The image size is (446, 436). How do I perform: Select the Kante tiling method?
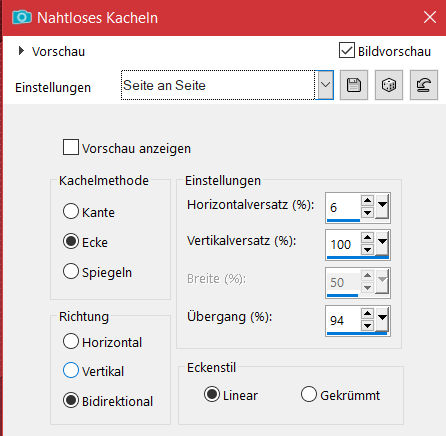pyautogui.click(x=71, y=211)
